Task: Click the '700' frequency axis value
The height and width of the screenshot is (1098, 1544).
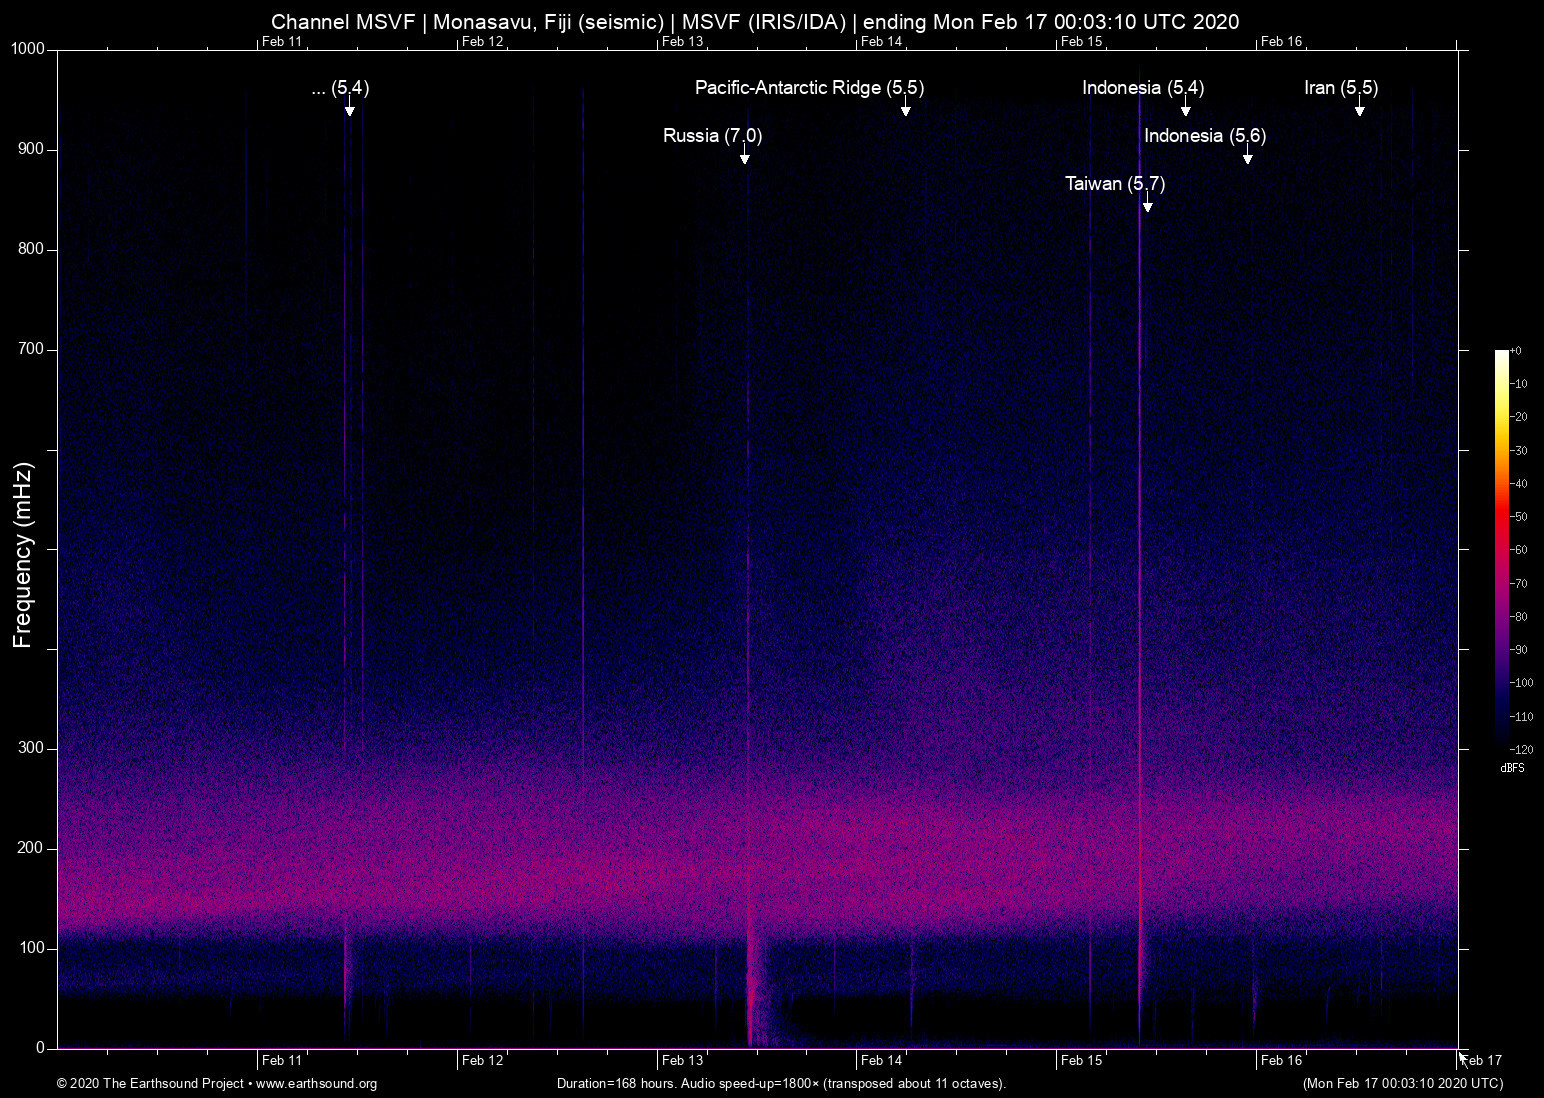Action: (x=32, y=350)
